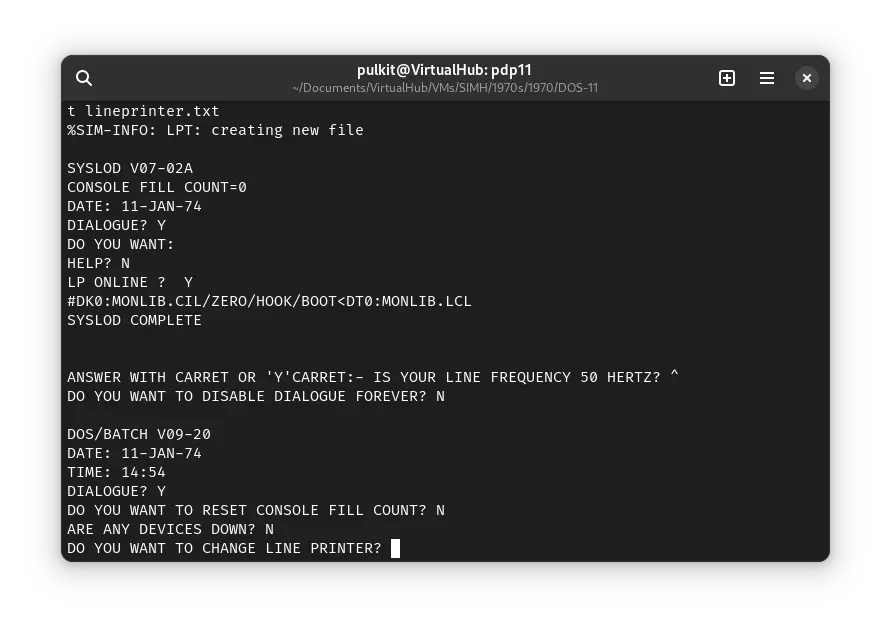
Task: Select the add-tab icon beside the menu
Action: 727,78
